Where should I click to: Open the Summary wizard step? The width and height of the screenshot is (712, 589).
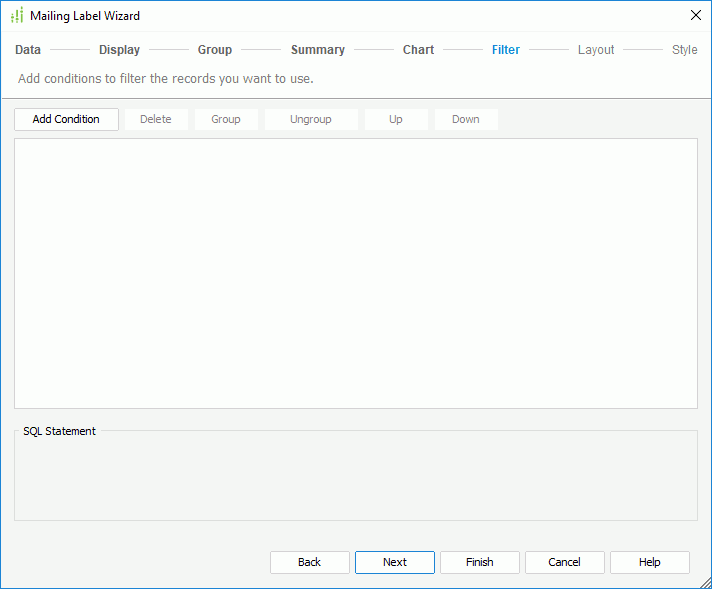click(318, 49)
